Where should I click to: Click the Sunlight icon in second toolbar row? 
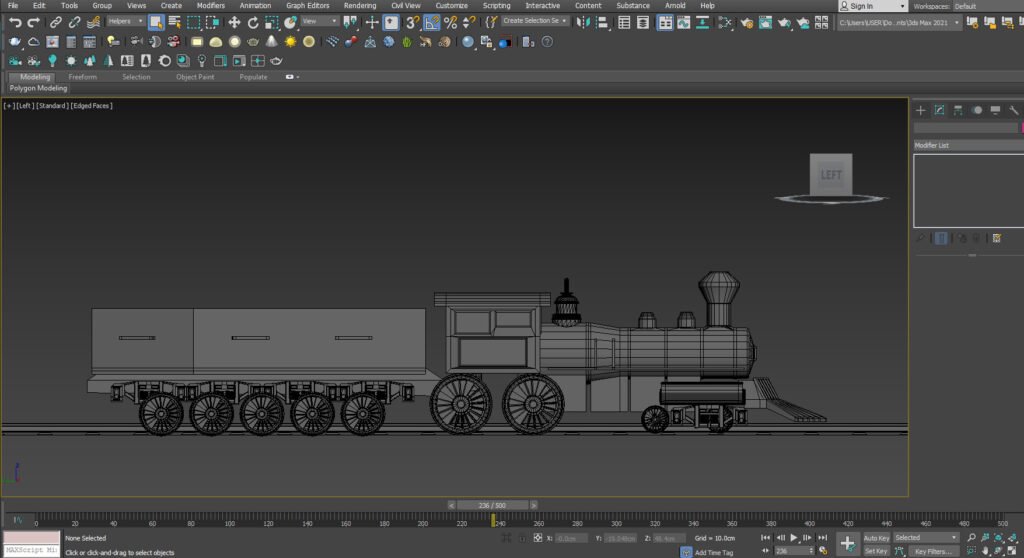(x=290, y=42)
